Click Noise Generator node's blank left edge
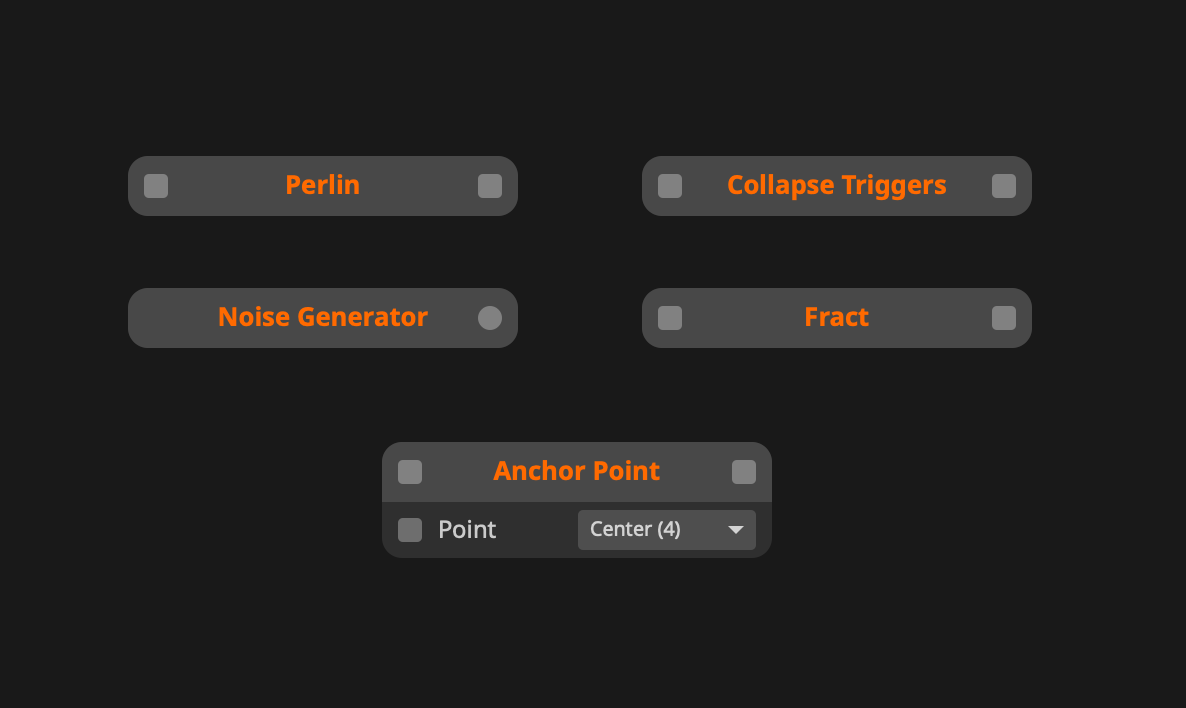The height and width of the screenshot is (708, 1186). pos(160,318)
